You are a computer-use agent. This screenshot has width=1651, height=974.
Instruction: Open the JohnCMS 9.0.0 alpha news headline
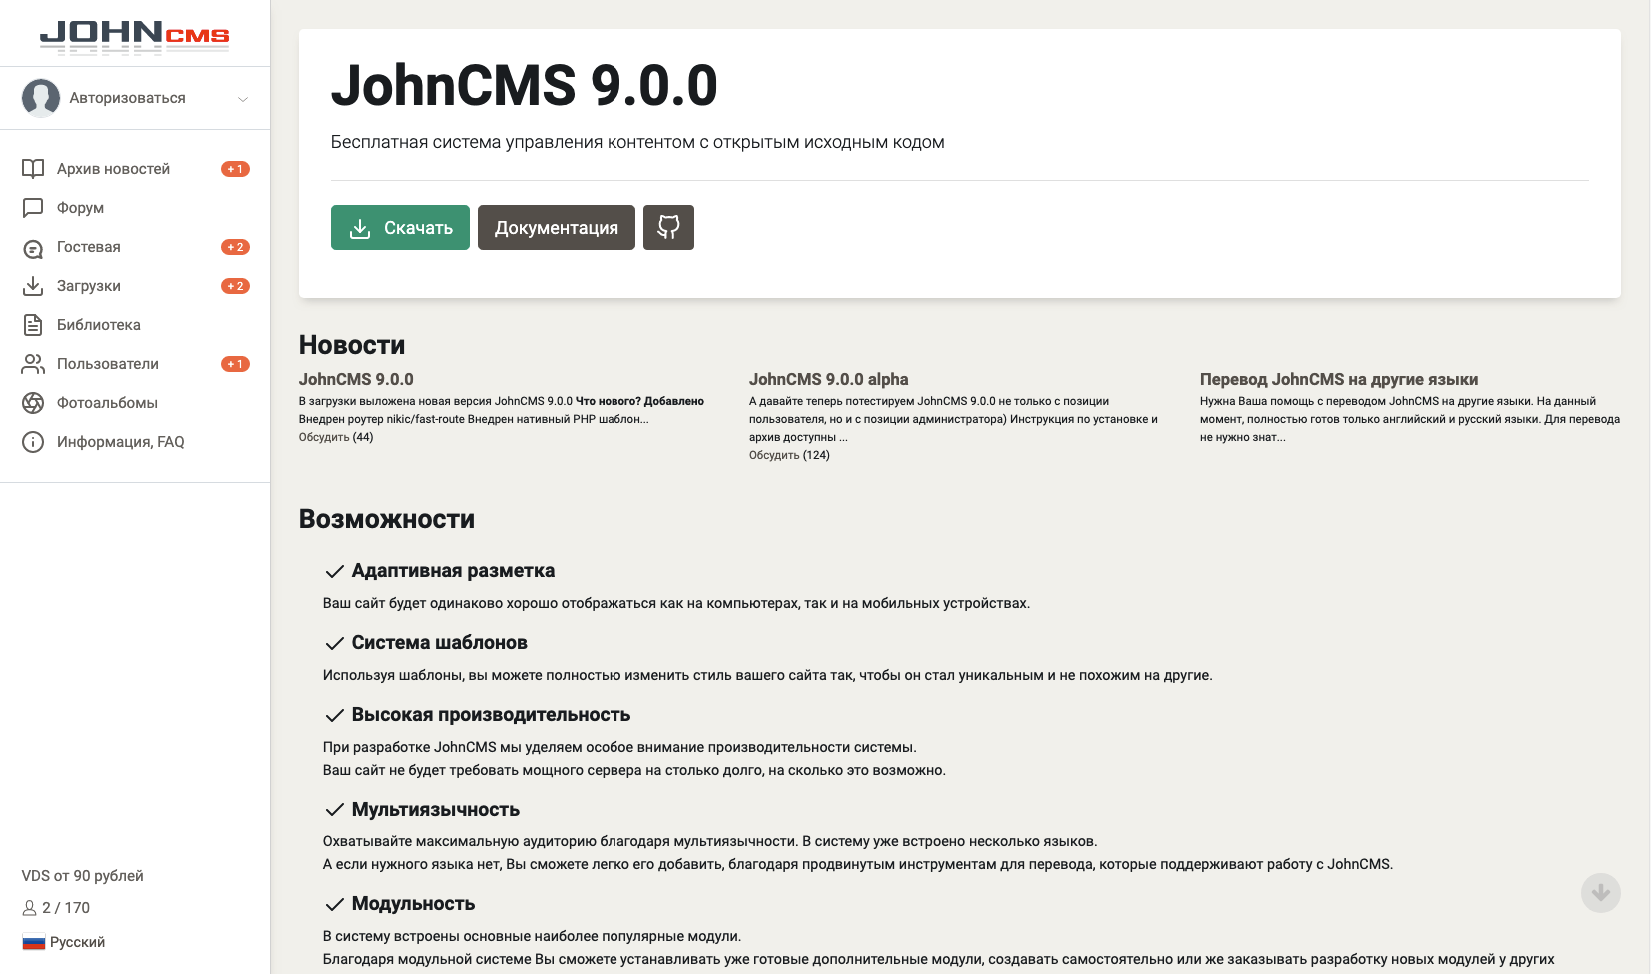pos(828,379)
